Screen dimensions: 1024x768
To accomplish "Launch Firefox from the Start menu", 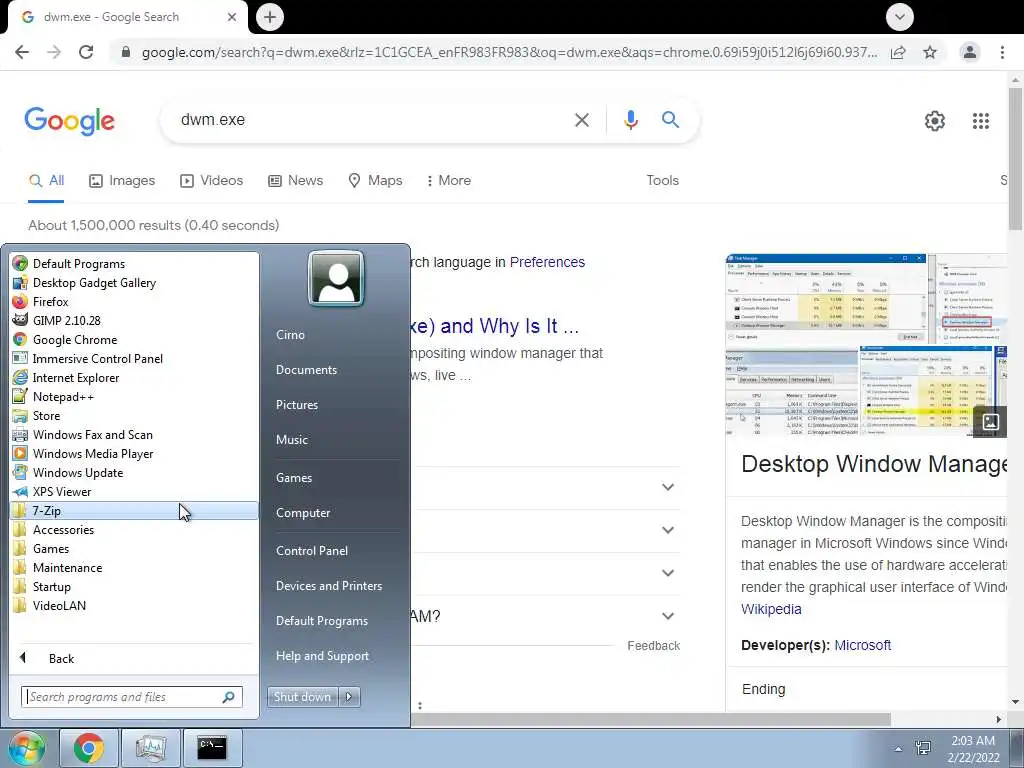I will coord(134,302).
